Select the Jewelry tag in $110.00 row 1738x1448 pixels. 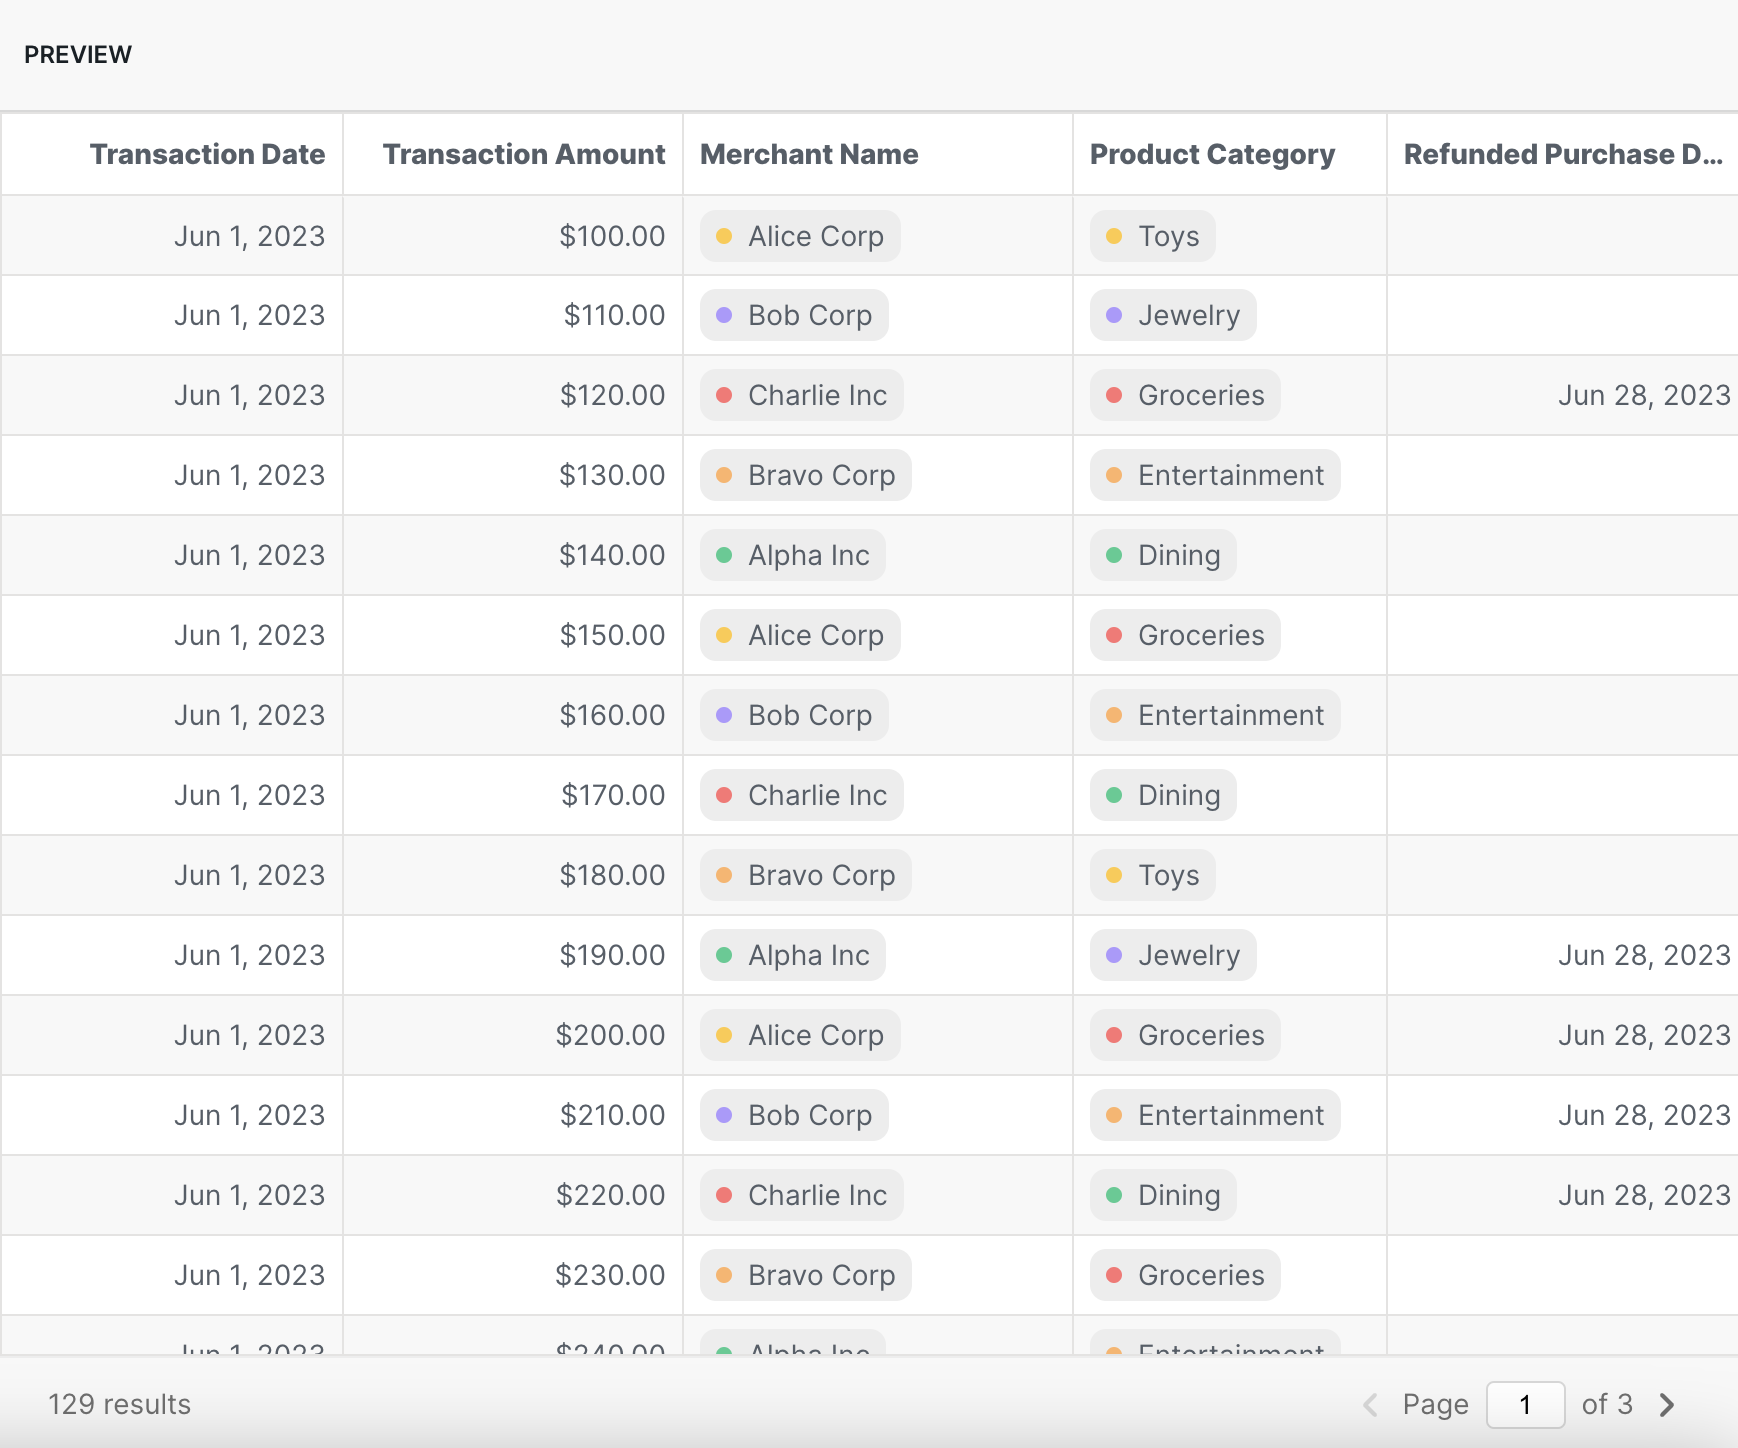pyautogui.click(x=1173, y=316)
